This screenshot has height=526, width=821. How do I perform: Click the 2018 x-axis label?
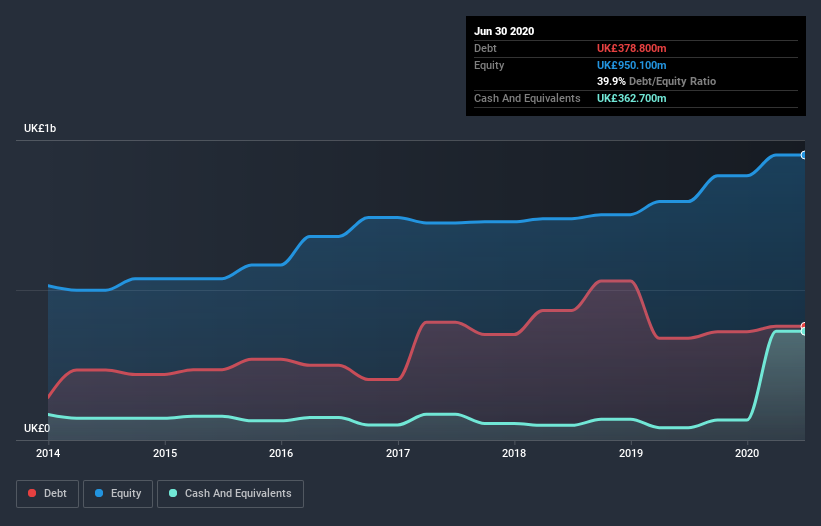coord(514,453)
